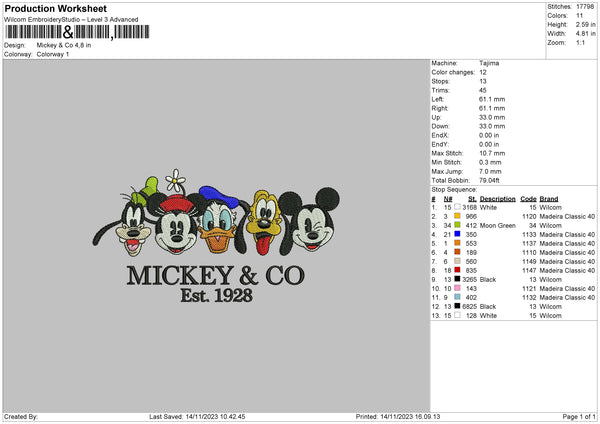Screen dimensions: 600x424
Task: Click the Stop Sequence heading
Action: point(454,190)
